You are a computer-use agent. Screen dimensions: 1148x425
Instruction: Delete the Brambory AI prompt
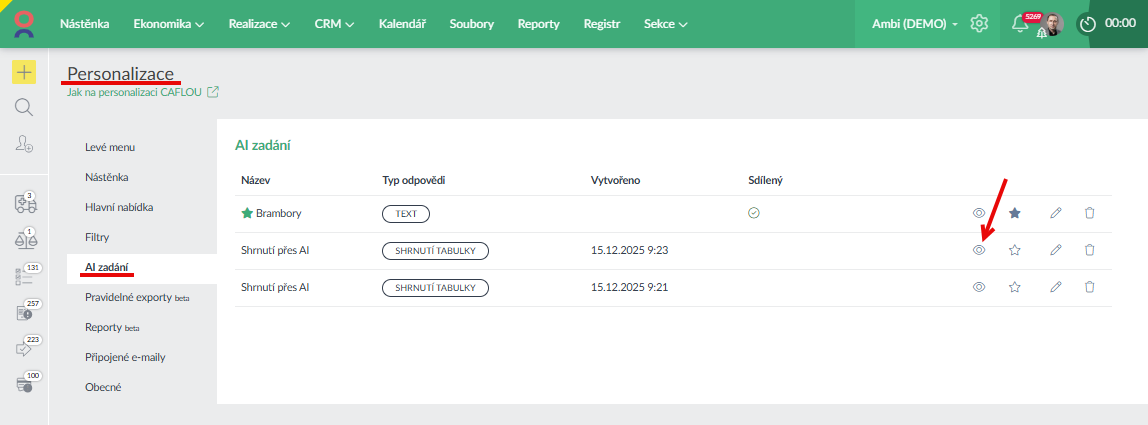pos(1090,213)
